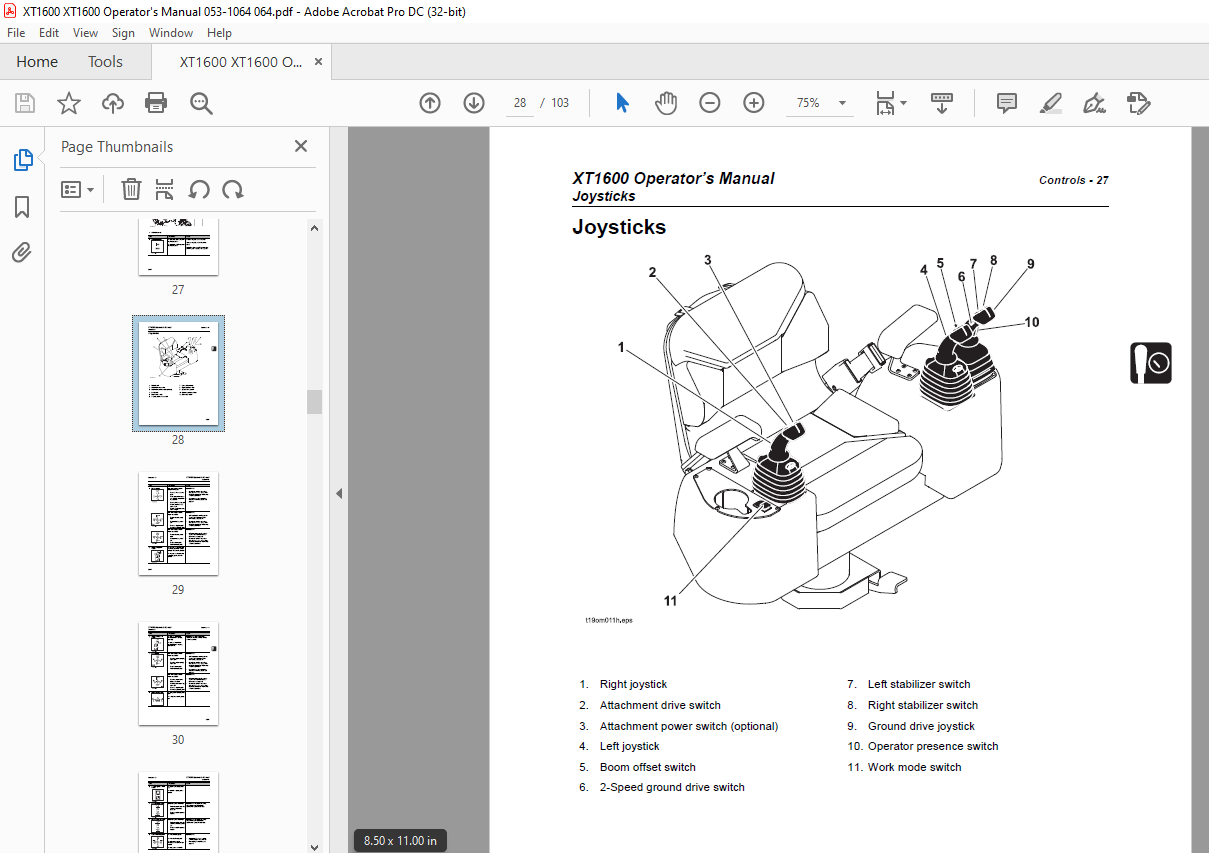Open the View menu
Screen dimensions: 1209x853
coord(85,33)
